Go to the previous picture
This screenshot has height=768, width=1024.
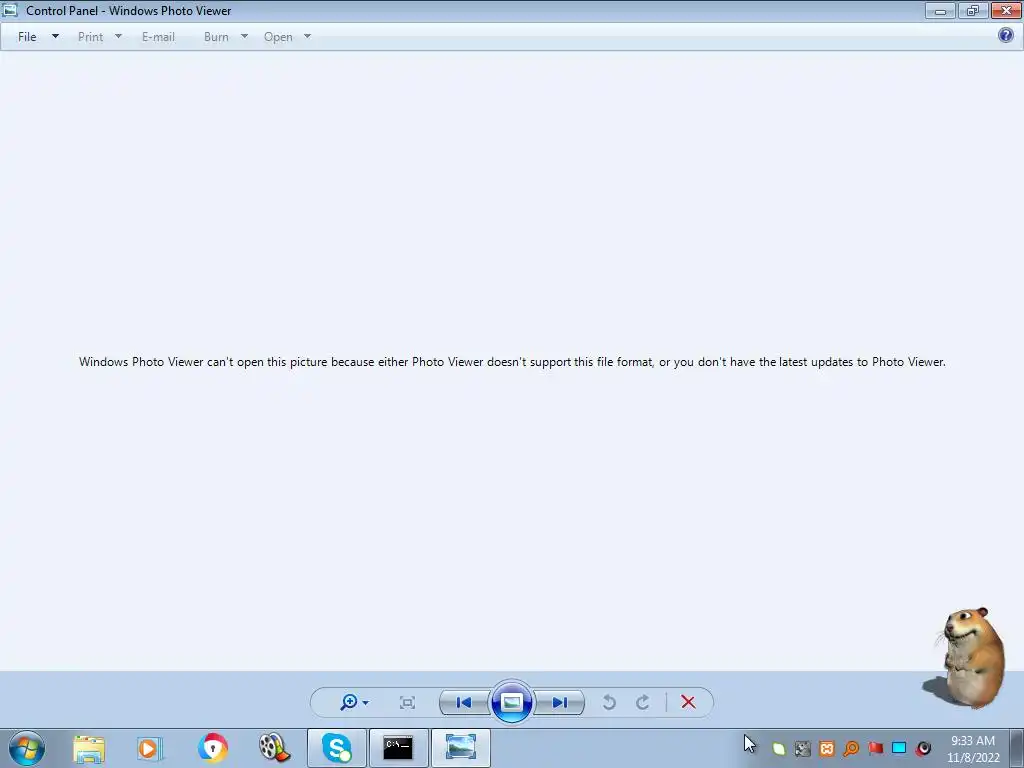pyautogui.click(x=464, y=703)
